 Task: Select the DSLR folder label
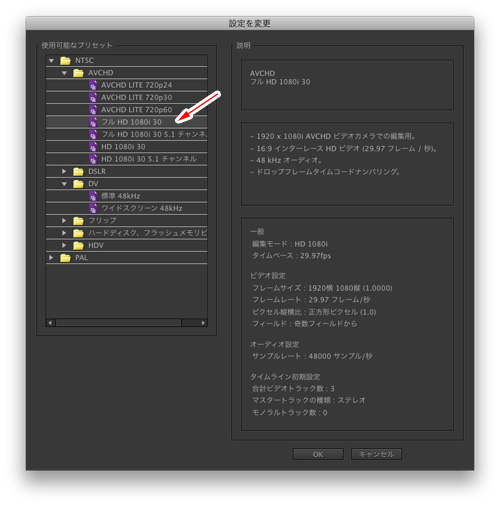97,172
